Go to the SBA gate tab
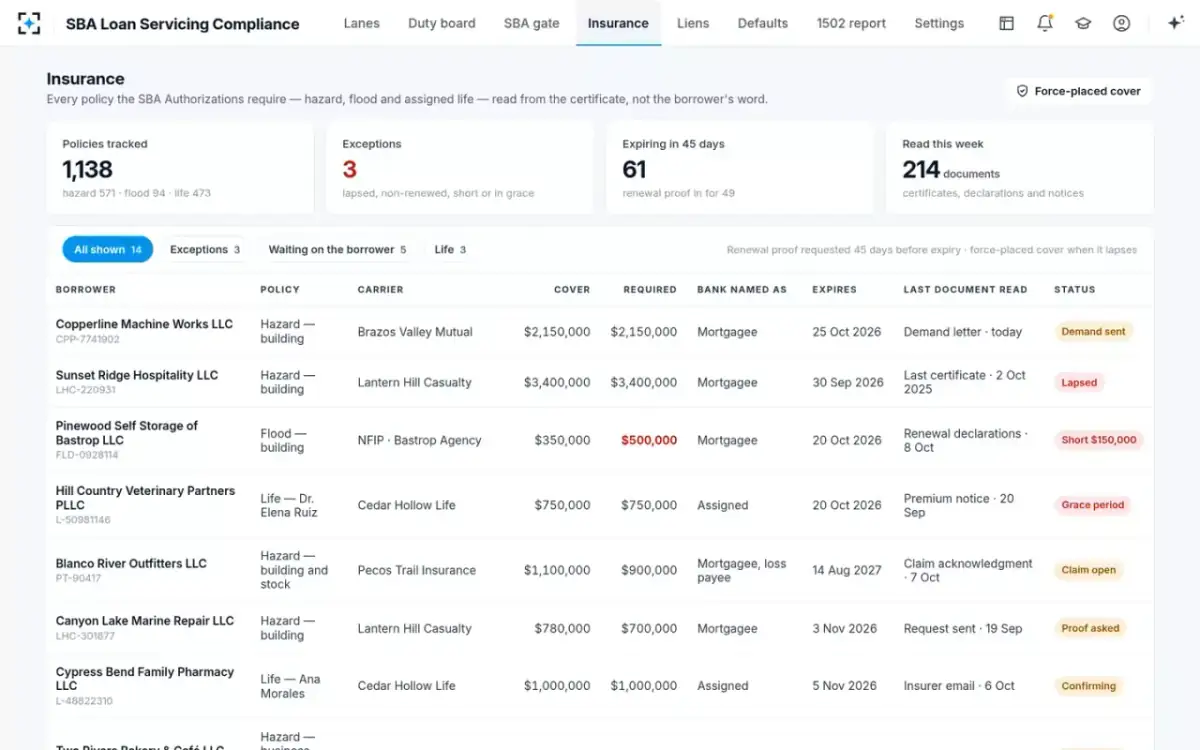Image resolution: width=1200 pixels, height=750 pixels. pyautogui.click(x=532, y=23)
